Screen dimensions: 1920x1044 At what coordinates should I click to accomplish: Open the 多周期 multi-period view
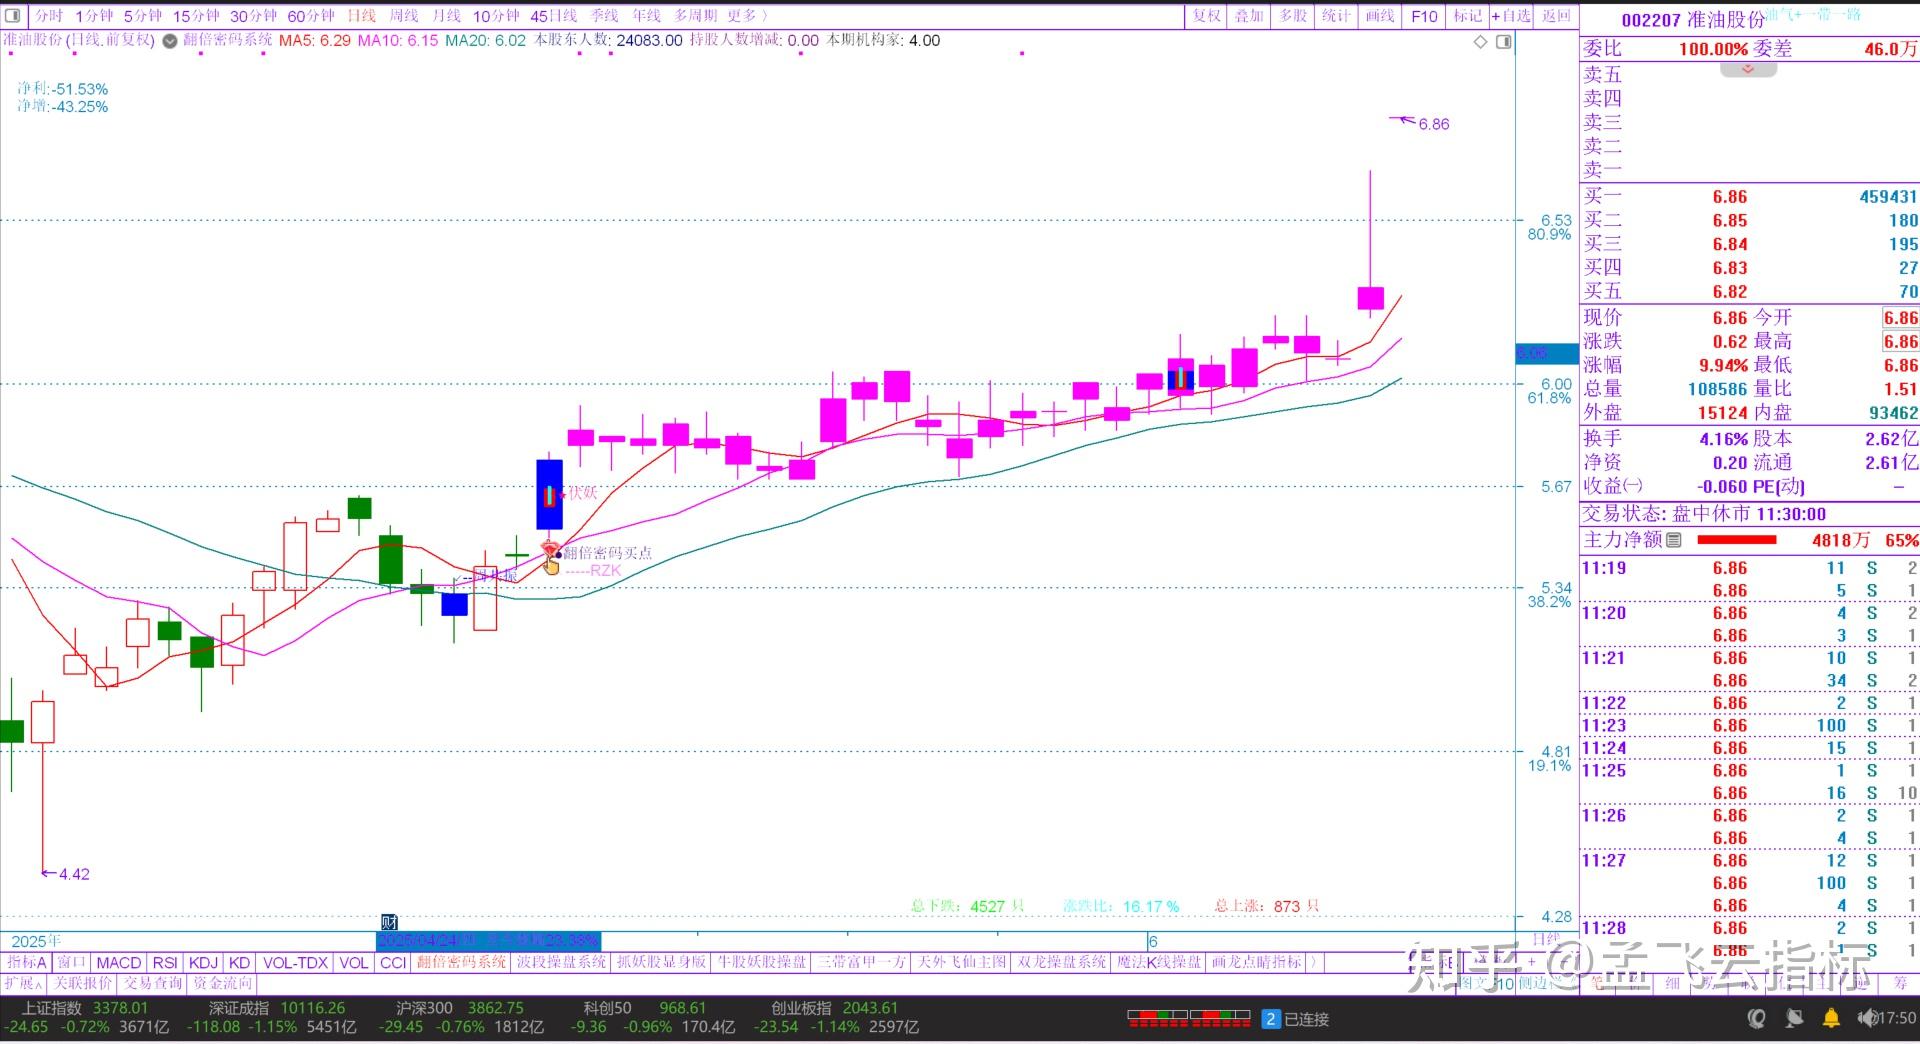pos(695,16)
